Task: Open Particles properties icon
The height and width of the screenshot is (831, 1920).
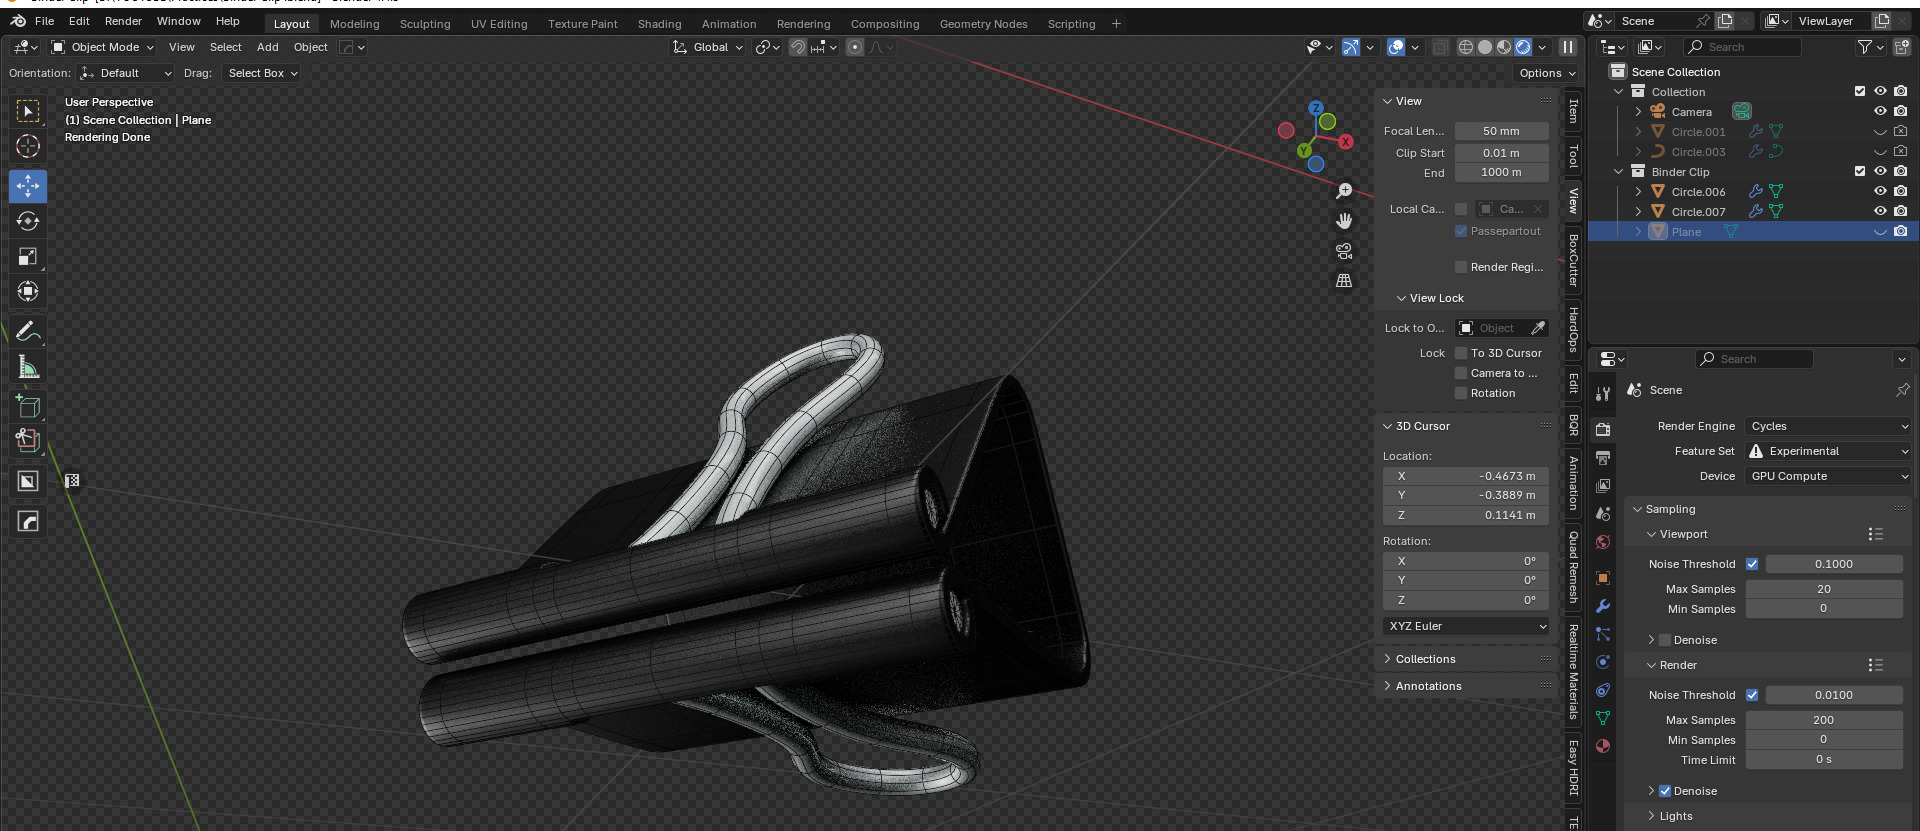Action: click(x=1603, y=634)
